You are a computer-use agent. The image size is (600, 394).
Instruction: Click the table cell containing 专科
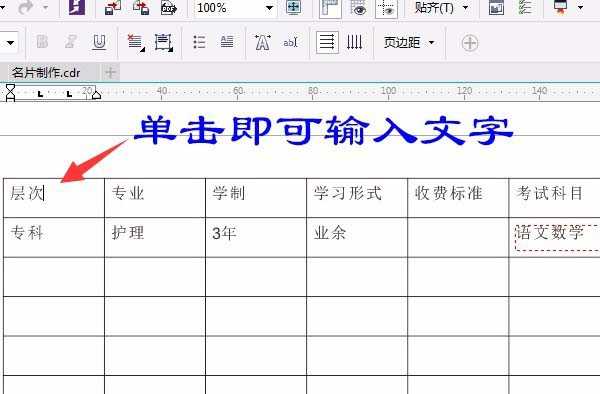[54, 238]
